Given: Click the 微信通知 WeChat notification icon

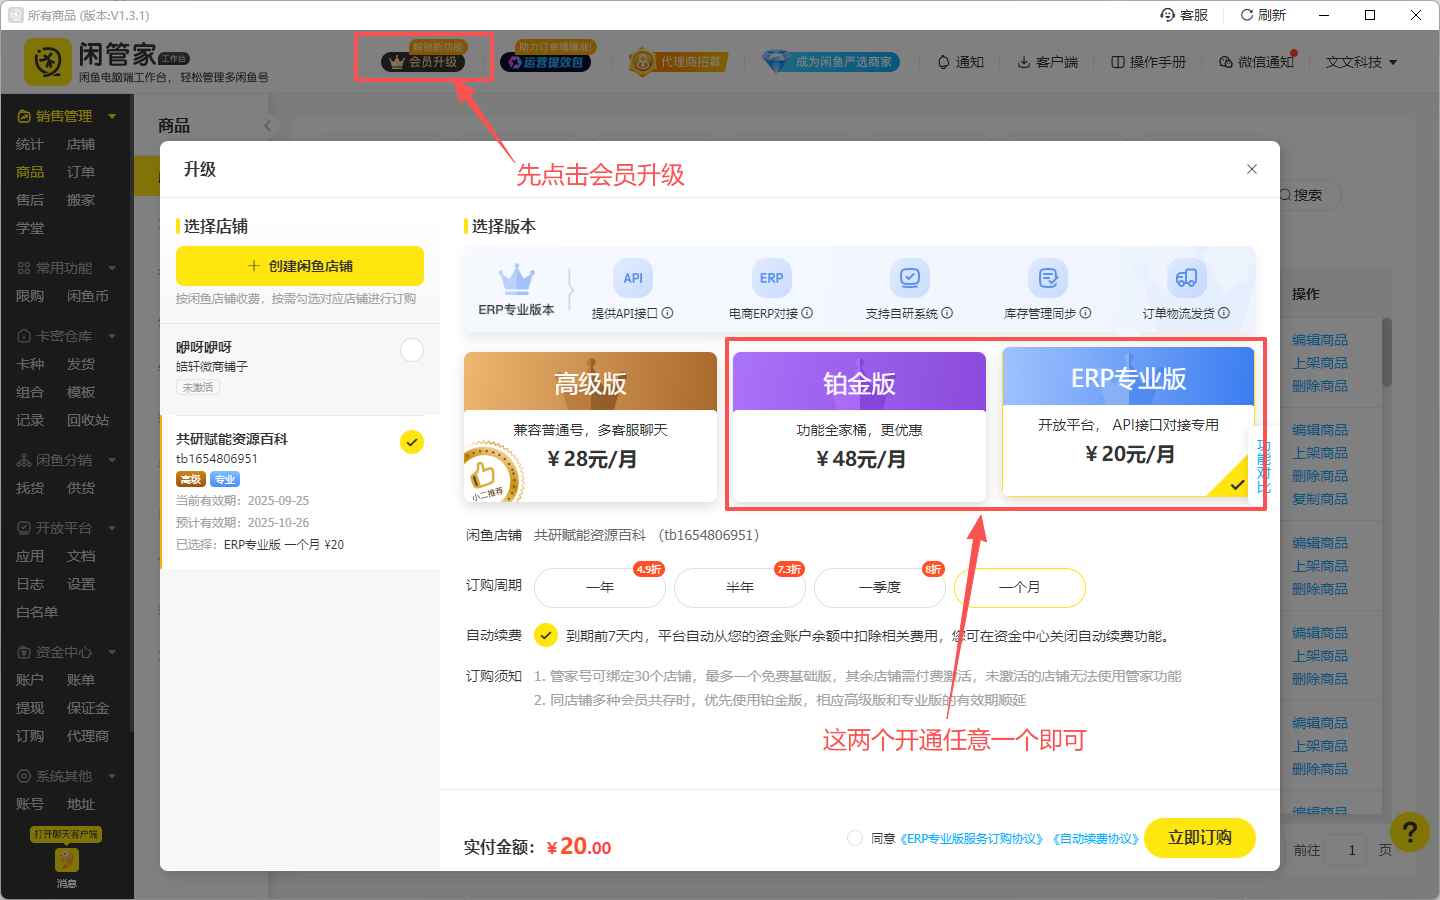Looking at the screenshot, I should [x=1225, y=61].
